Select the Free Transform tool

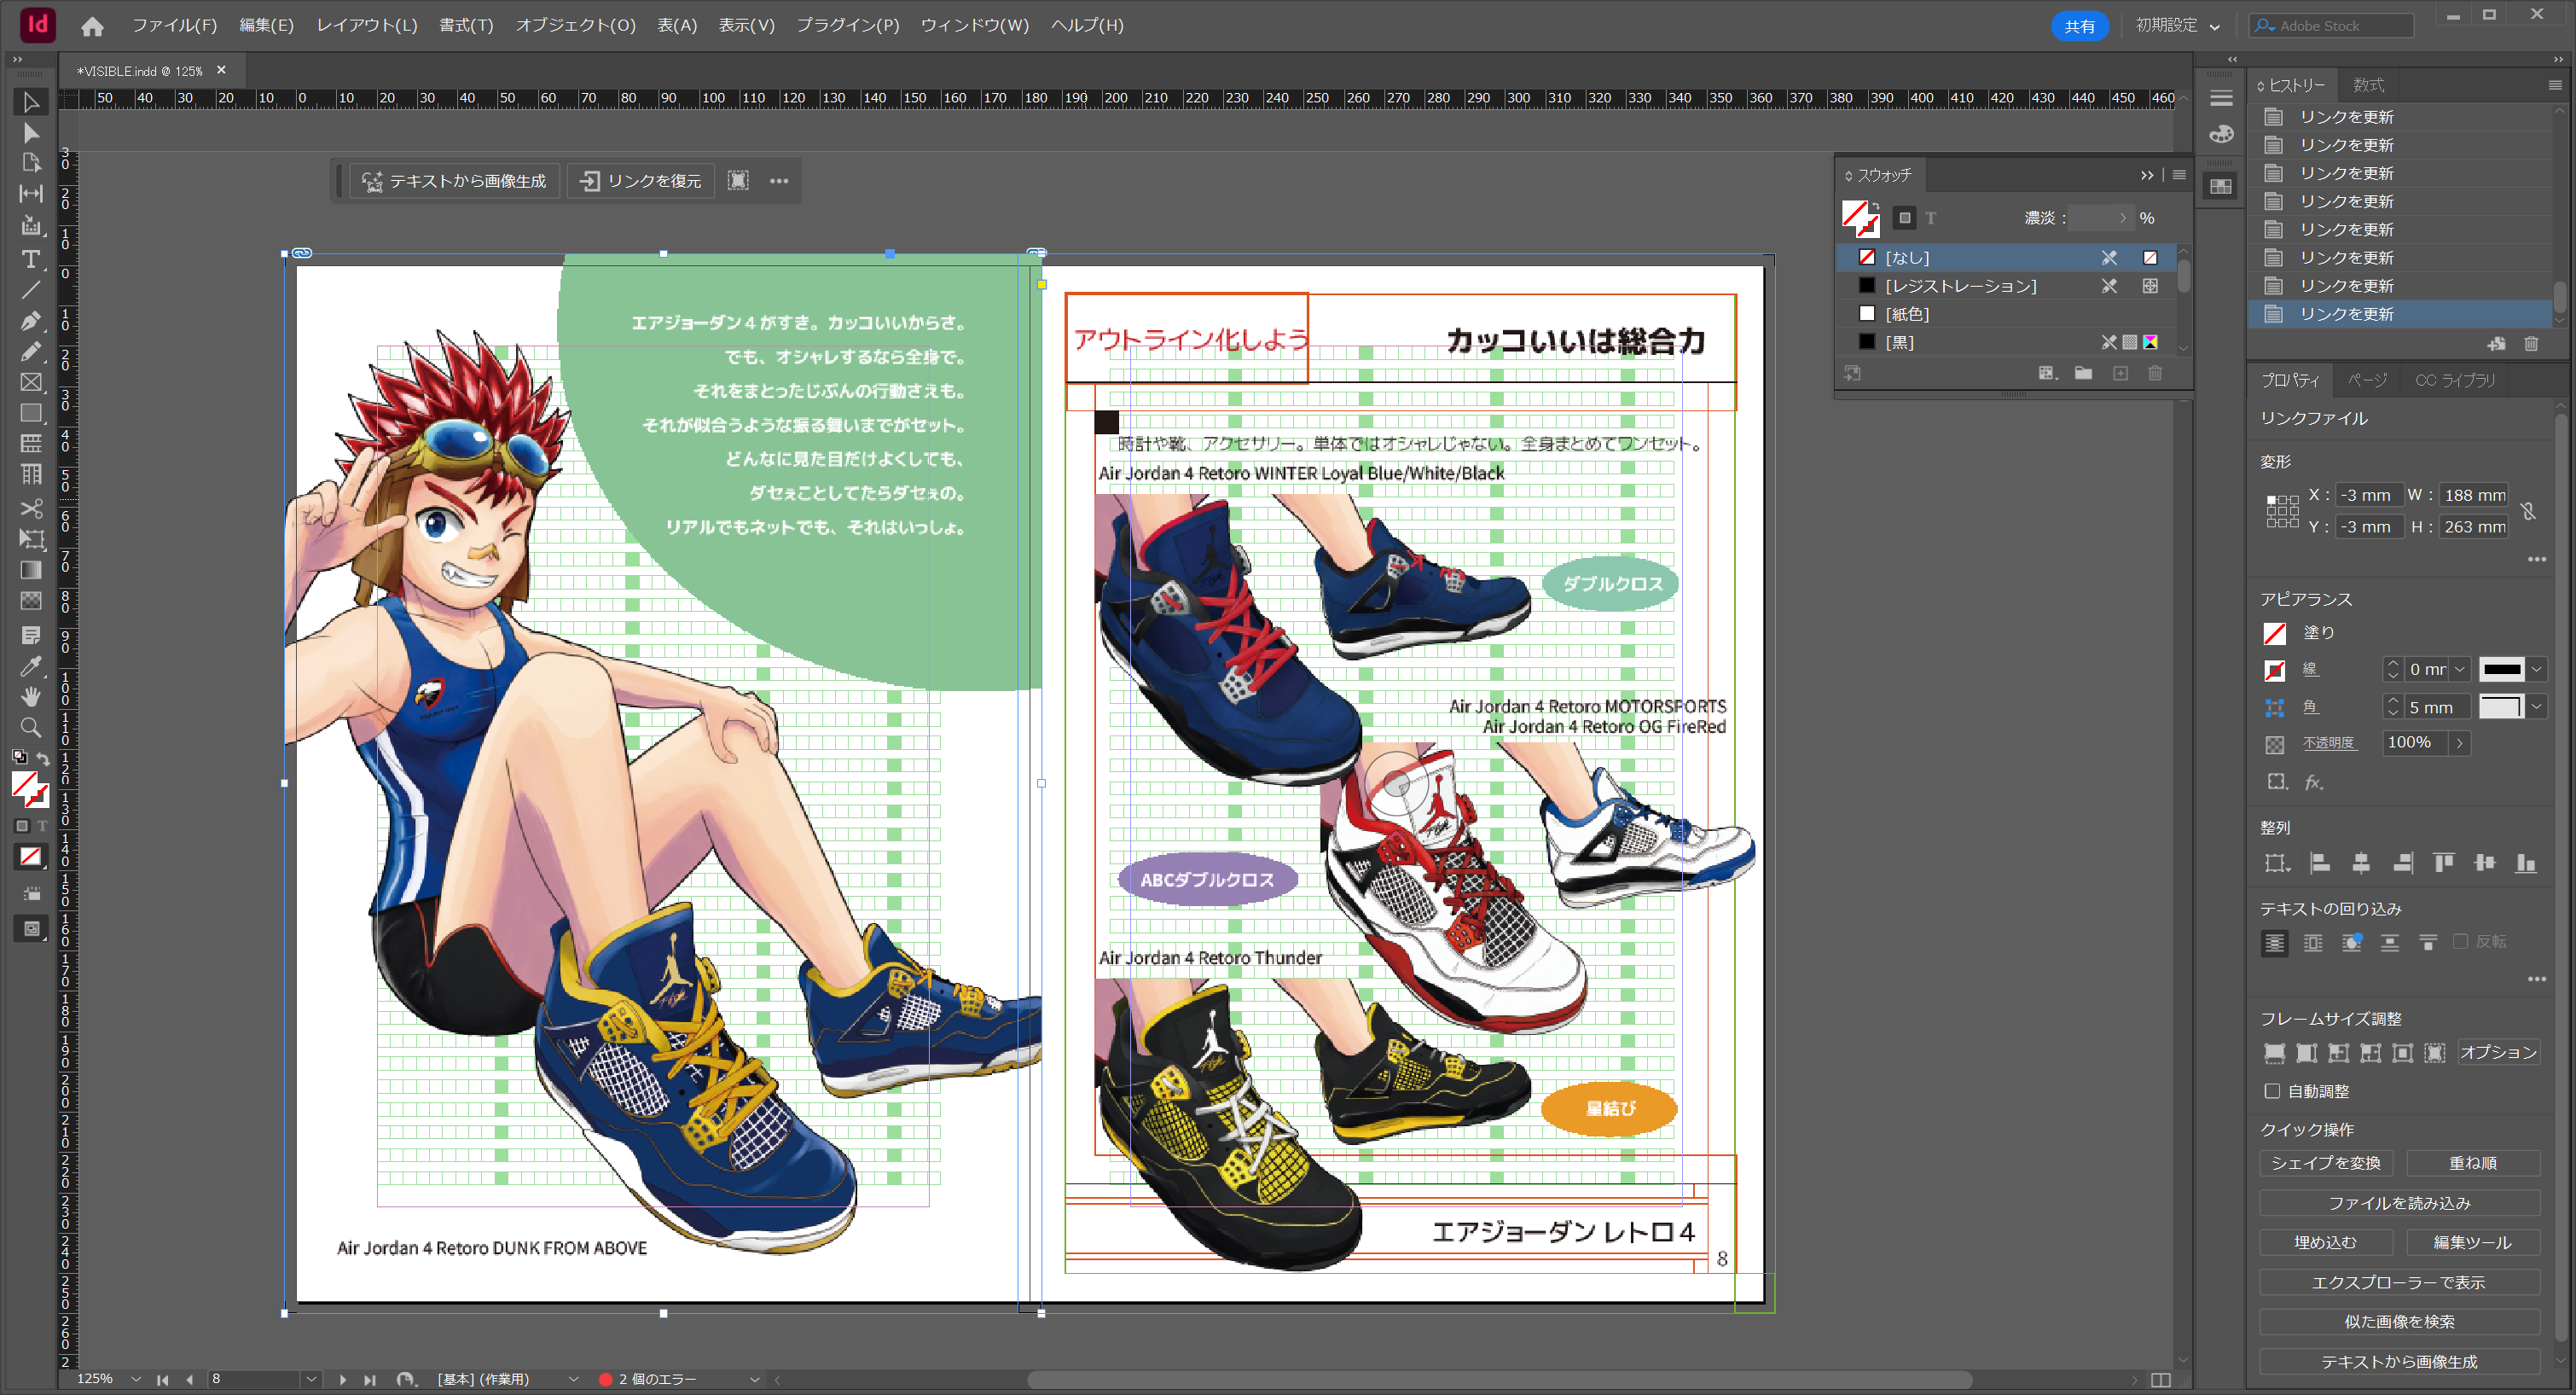point(31,539)
